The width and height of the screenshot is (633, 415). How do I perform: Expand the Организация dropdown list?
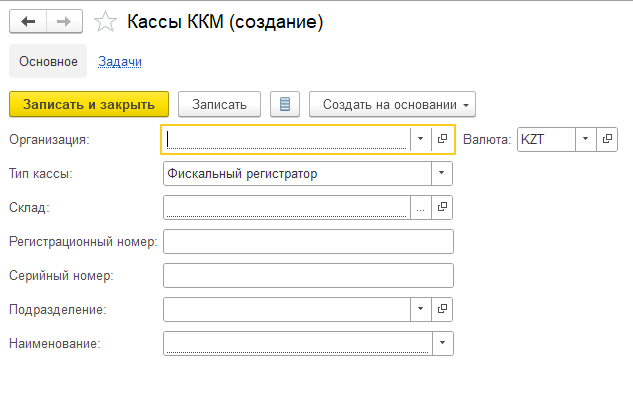click(421, 139)
